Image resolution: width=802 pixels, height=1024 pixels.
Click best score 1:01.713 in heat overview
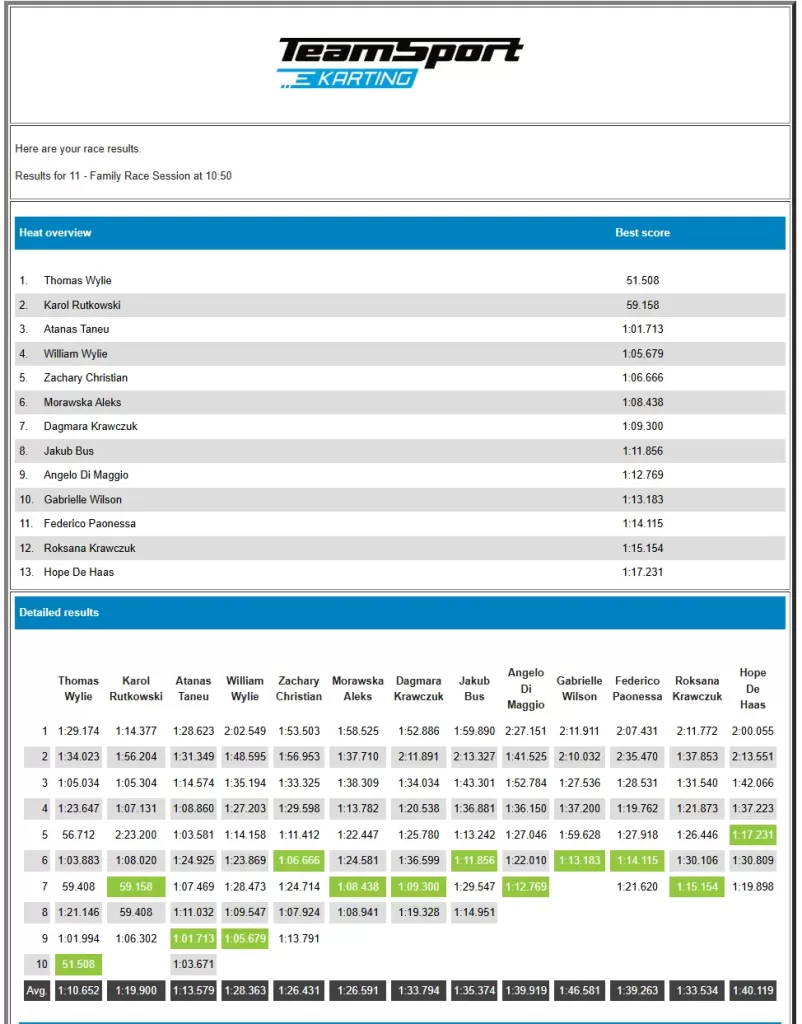[x=642, y=329]
